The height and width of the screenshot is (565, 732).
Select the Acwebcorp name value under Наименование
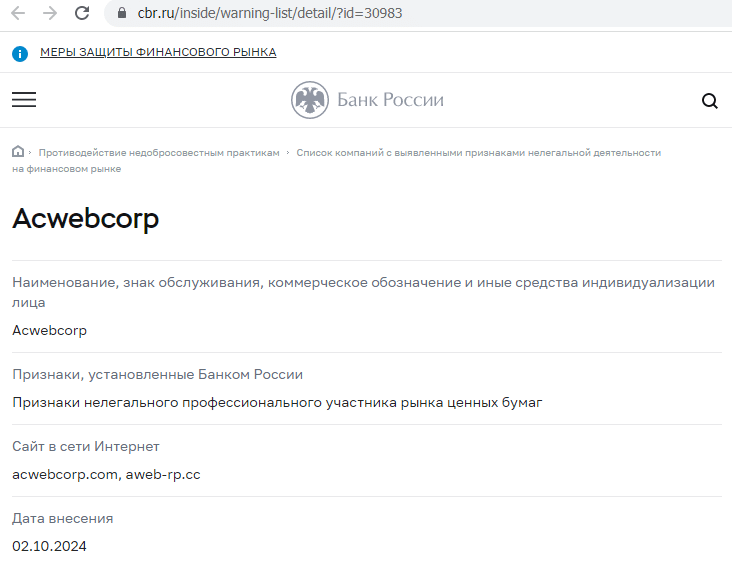[49, 331]
